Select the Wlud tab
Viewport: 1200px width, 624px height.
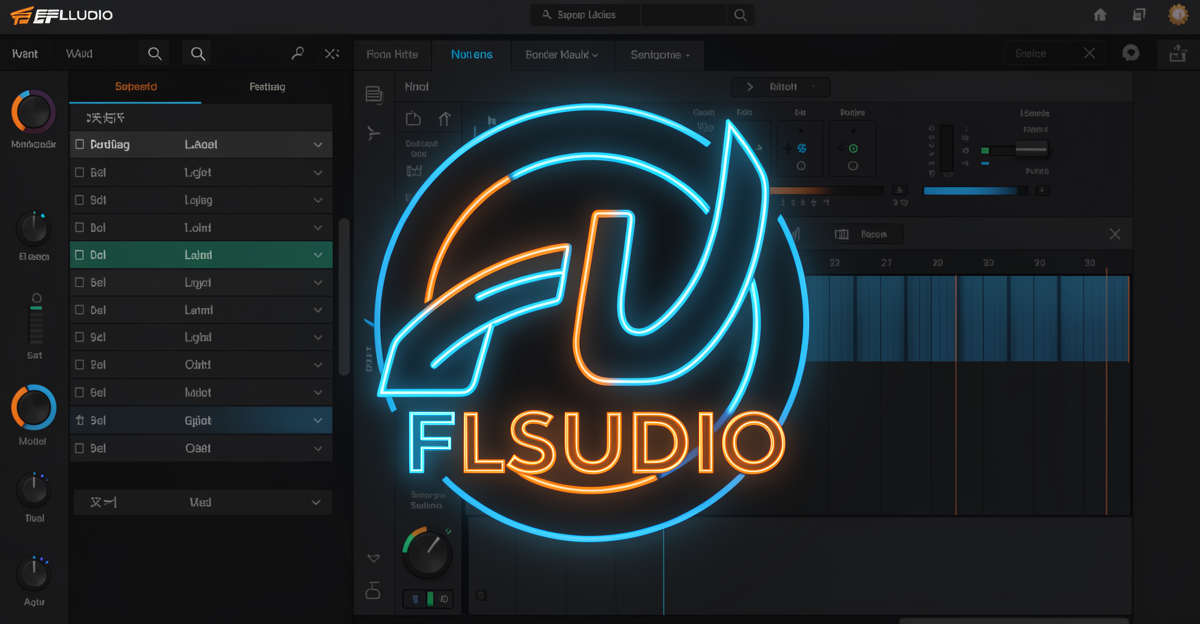(x=79, y=54)
